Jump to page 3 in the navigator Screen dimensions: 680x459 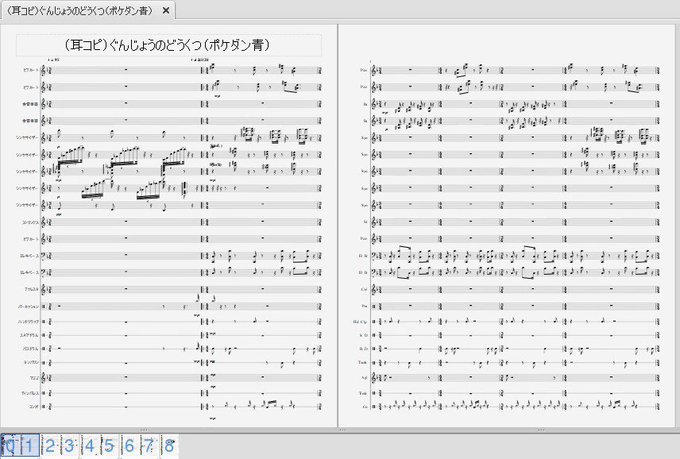point(70,446)
